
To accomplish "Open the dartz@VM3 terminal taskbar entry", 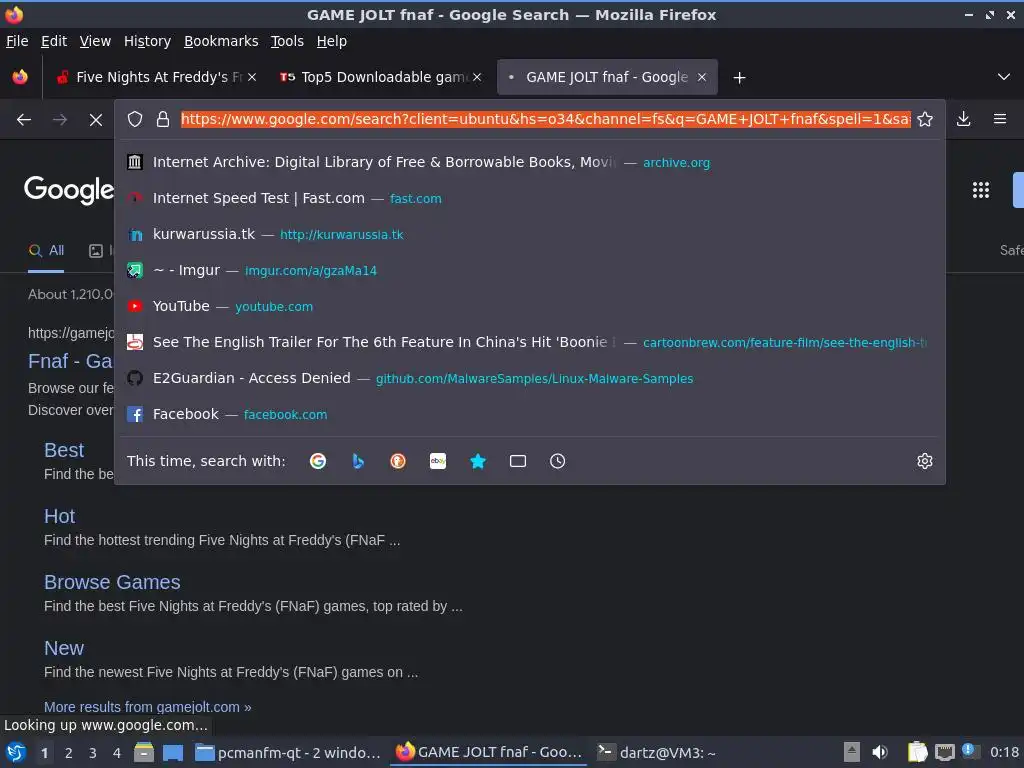I will click(x=656, y=753).
